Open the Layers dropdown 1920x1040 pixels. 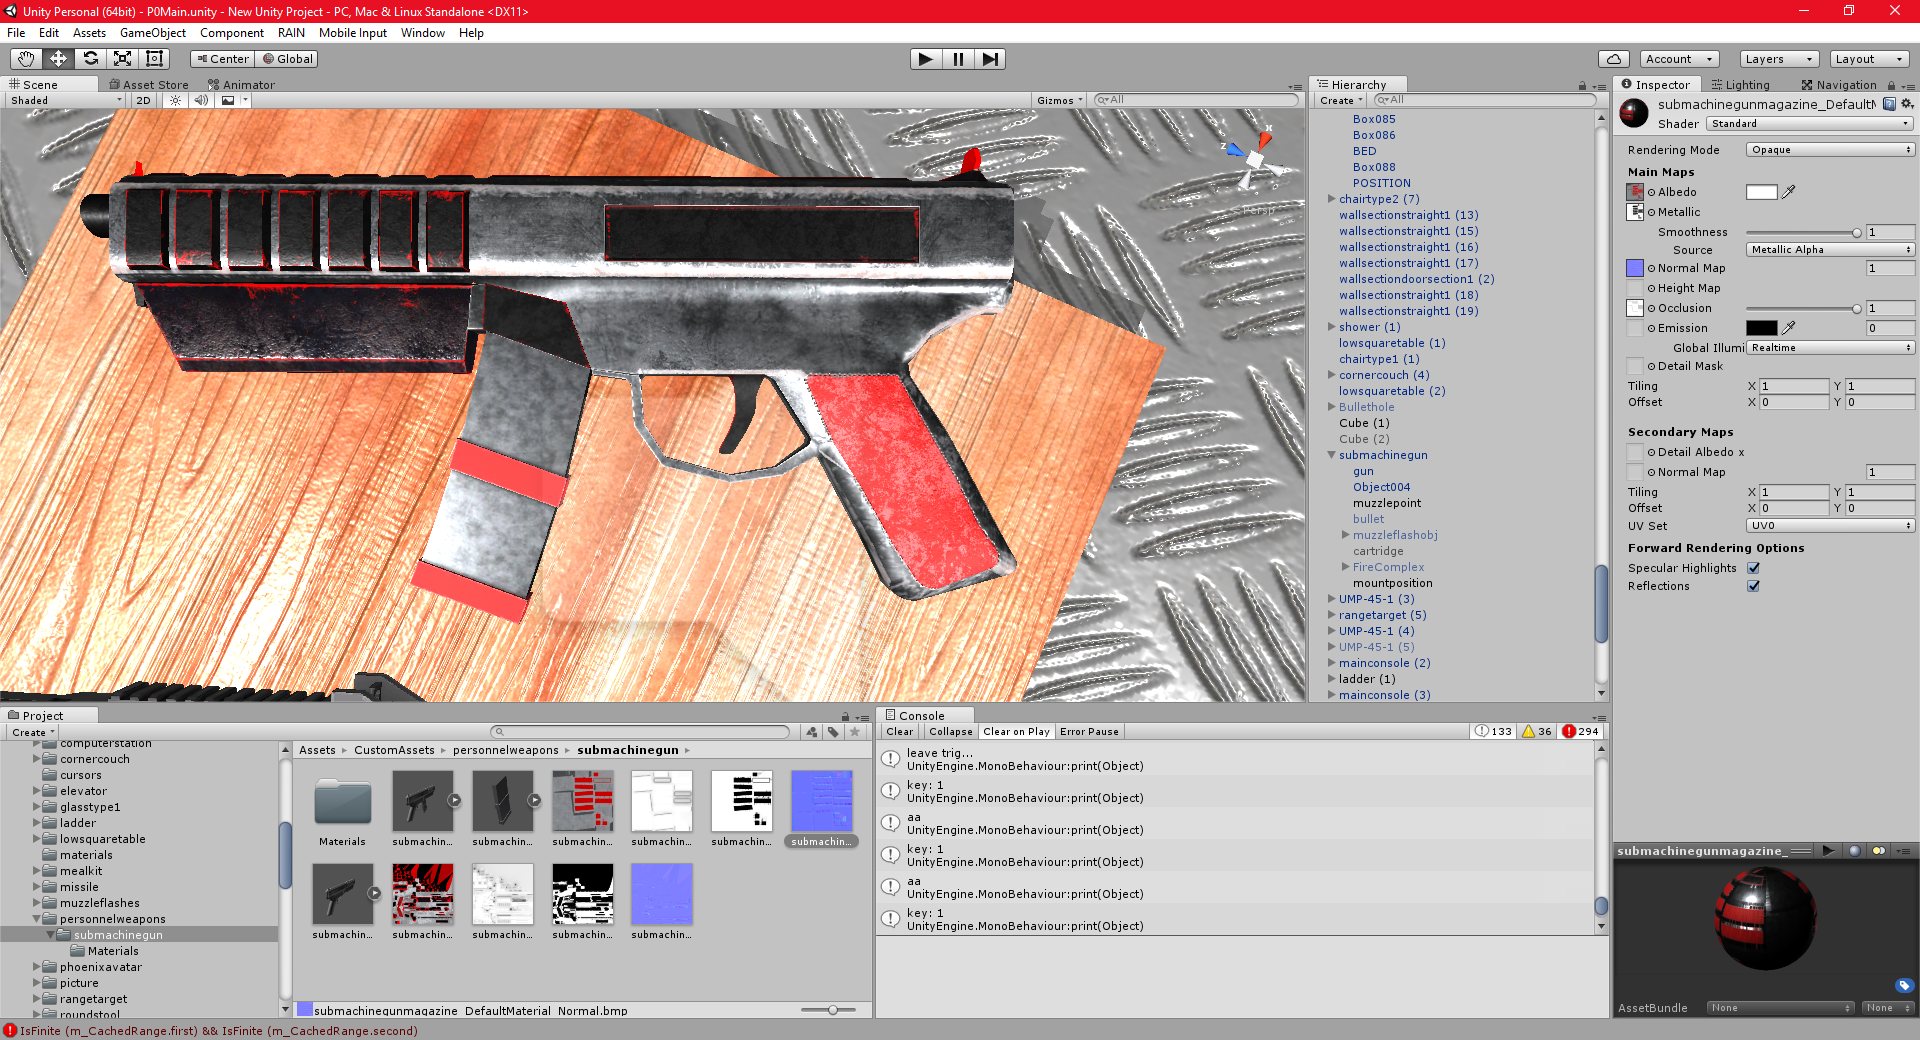tap(1779, 59)
